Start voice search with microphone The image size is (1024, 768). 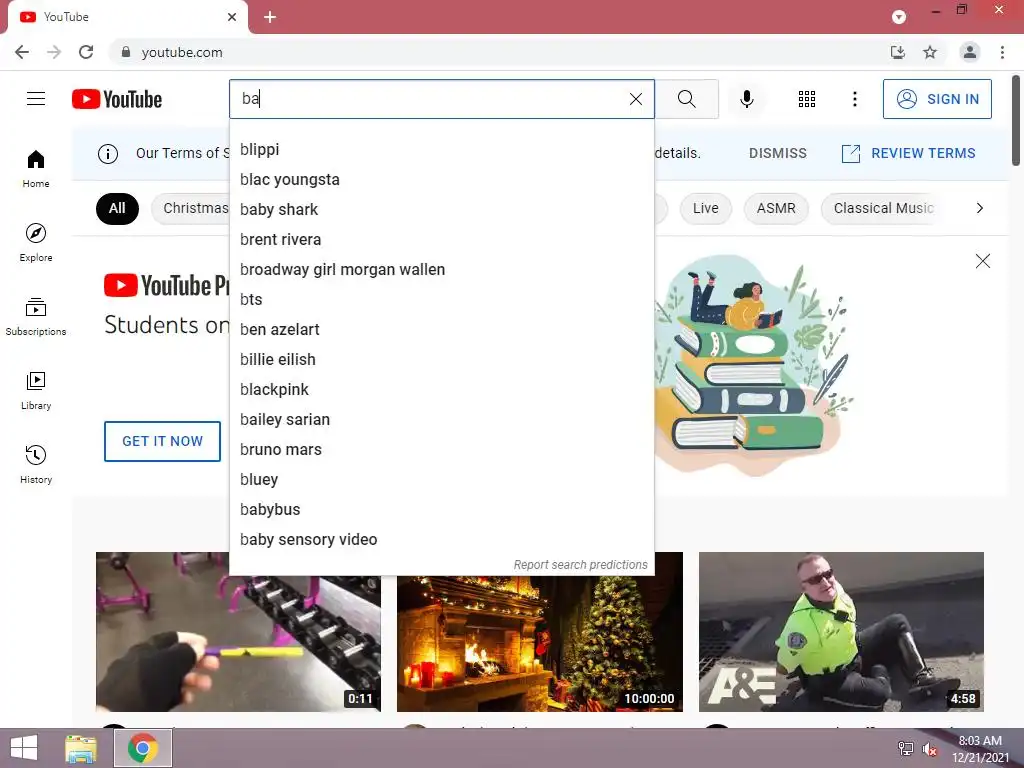pos(746,99)
